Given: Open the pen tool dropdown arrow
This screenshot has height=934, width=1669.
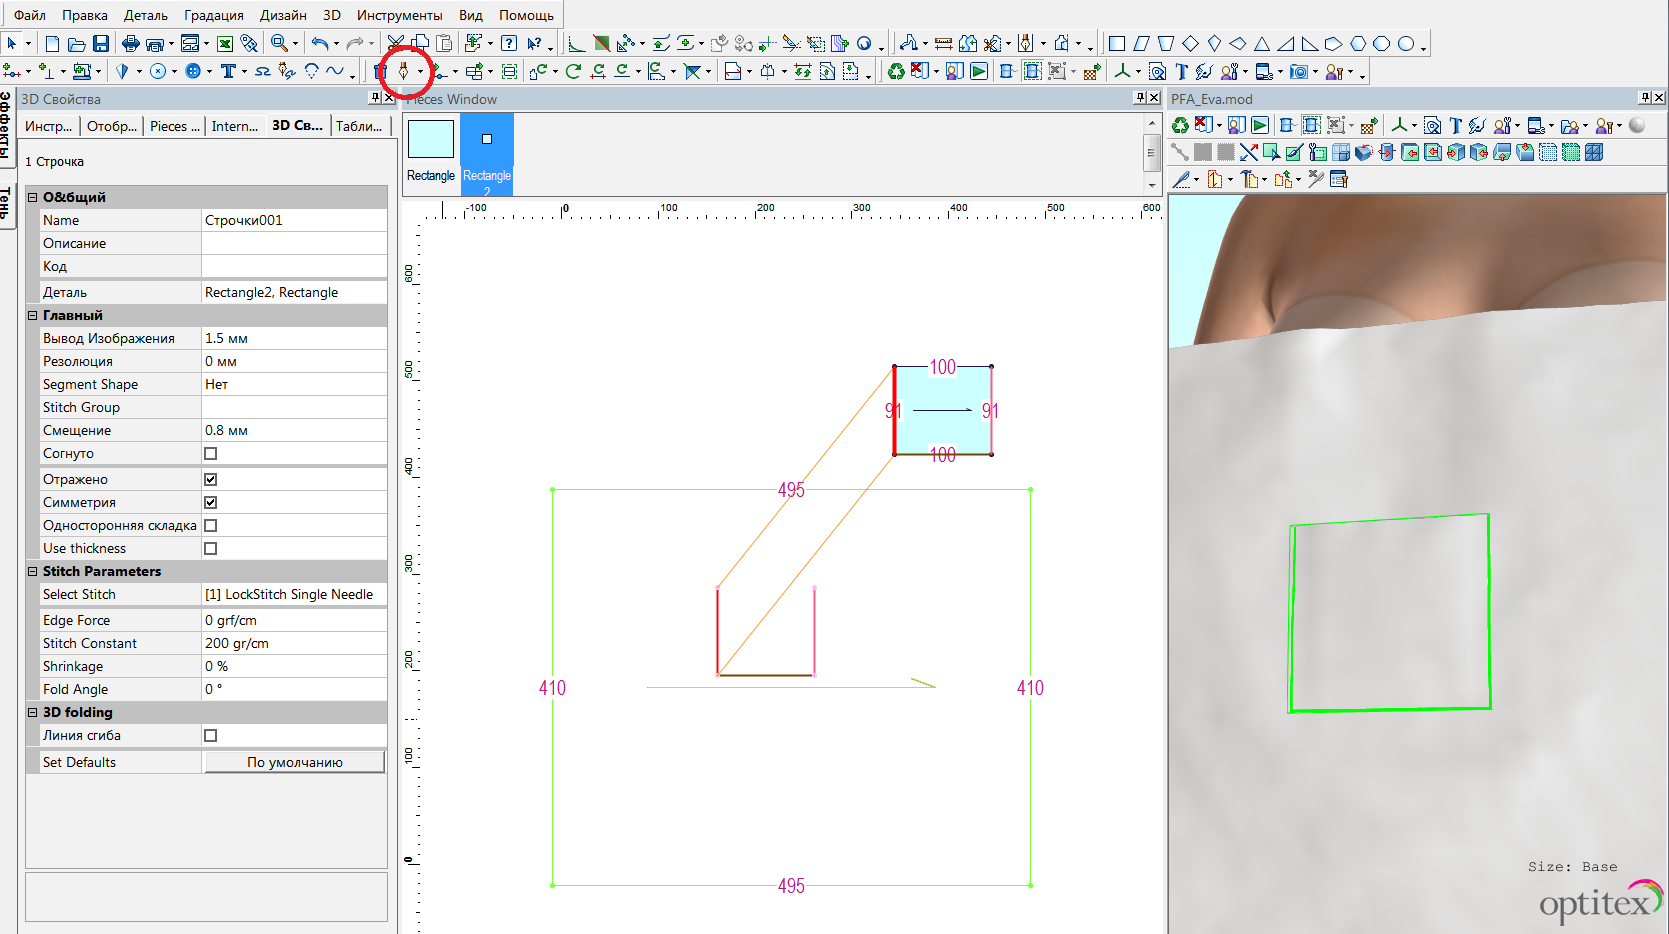Looking at the screenshot, I should click(x=419, y=71).
